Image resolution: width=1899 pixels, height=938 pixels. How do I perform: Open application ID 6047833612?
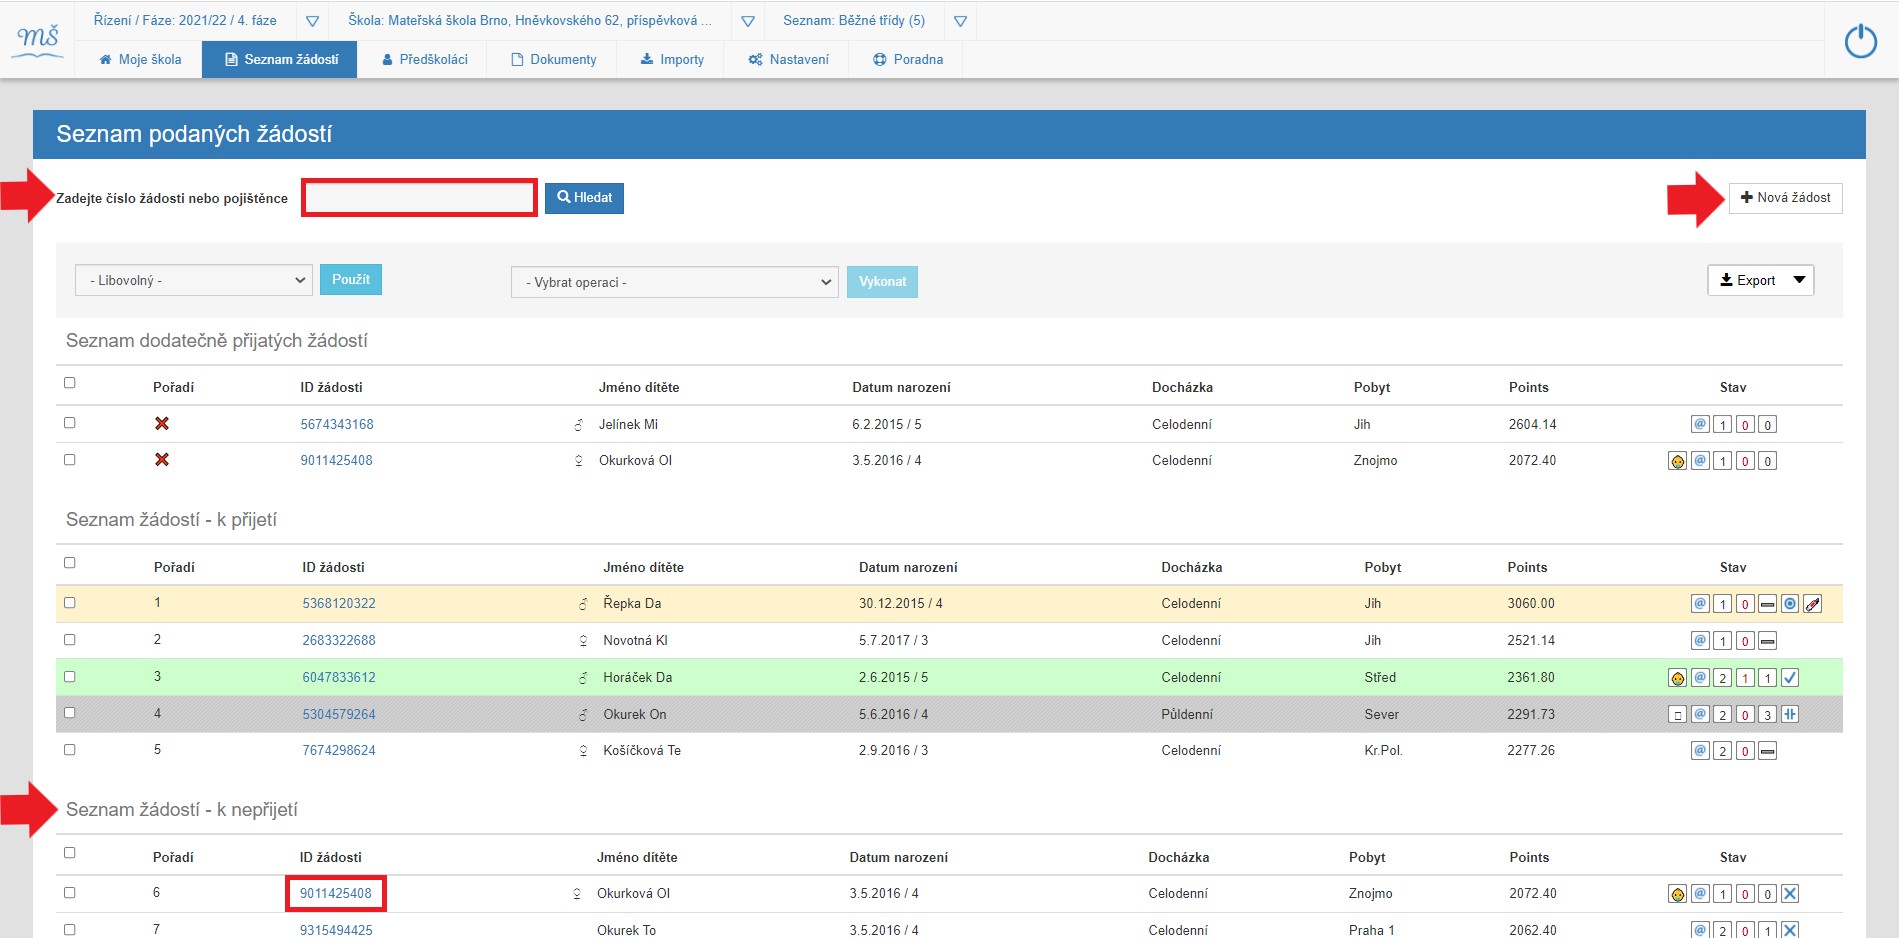339,677
